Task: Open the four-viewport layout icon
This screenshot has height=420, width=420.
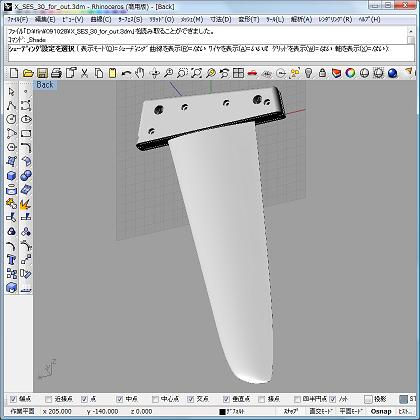Action: tap(238, 73)
